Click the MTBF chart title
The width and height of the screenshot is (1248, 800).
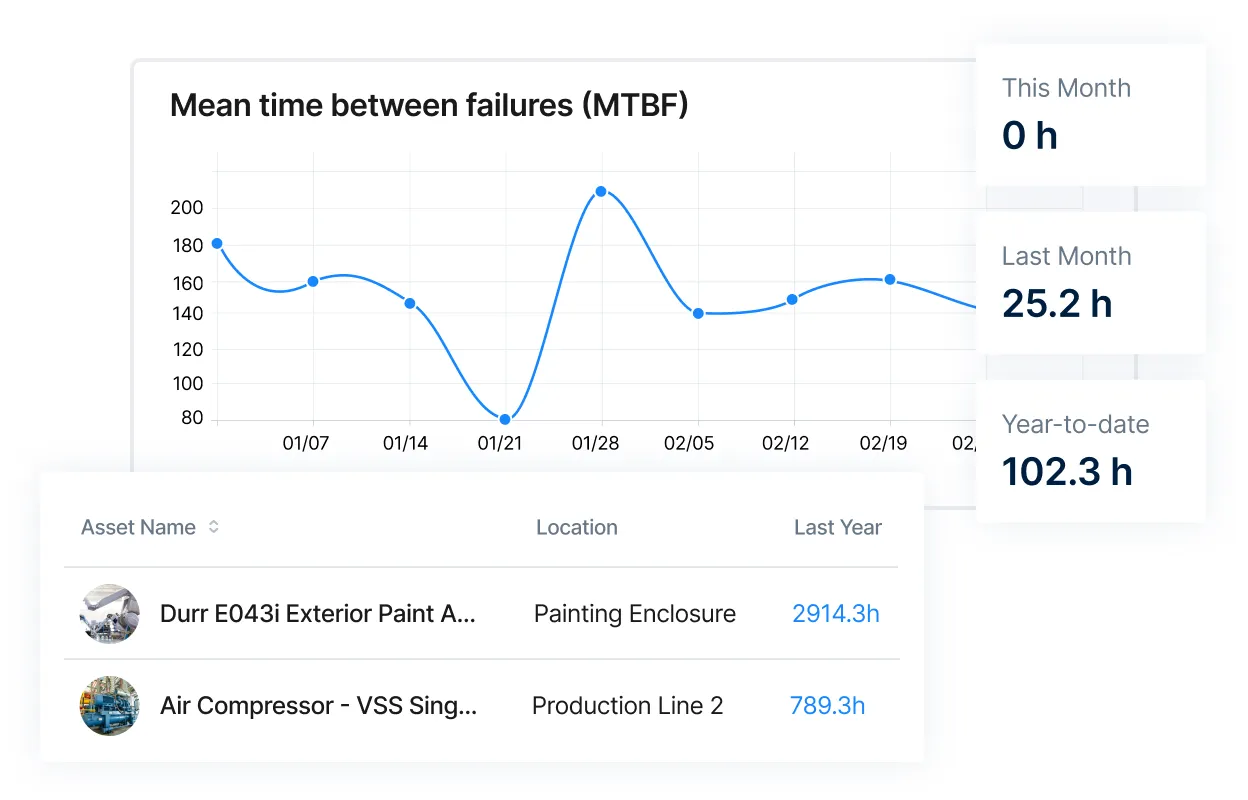tap(428, 104)
